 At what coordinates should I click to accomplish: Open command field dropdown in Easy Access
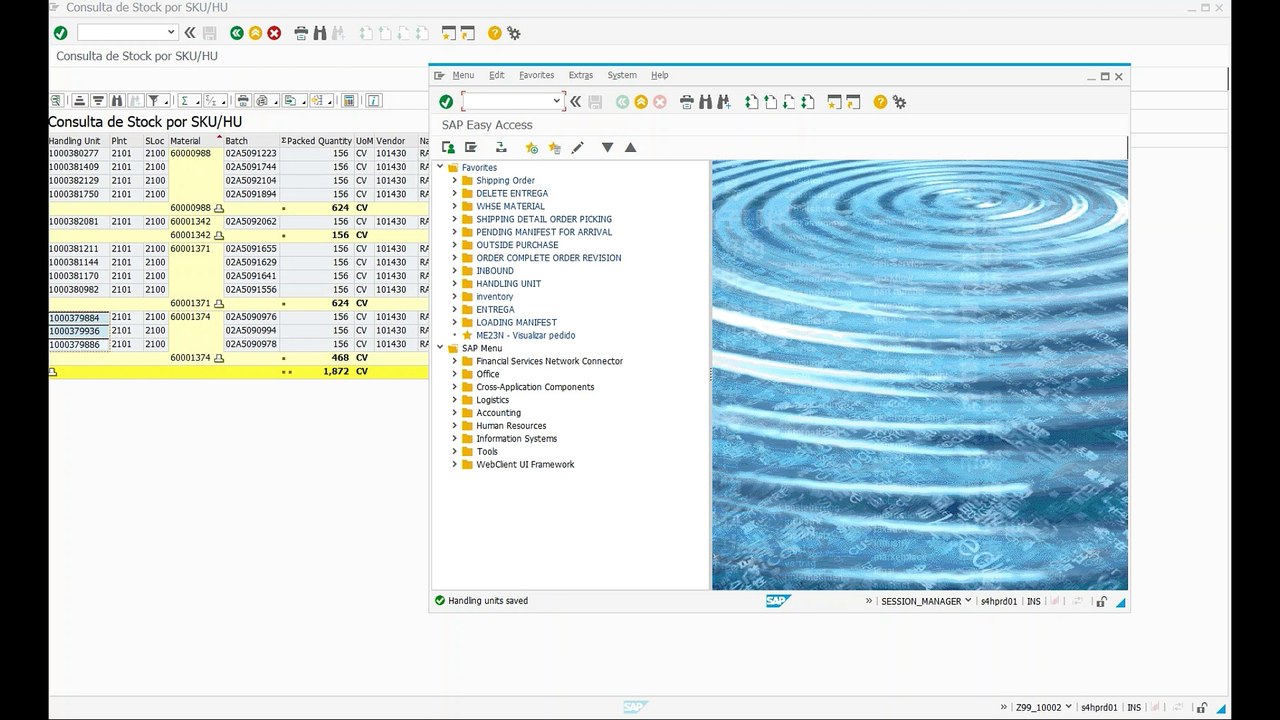(x=557, y=102)
